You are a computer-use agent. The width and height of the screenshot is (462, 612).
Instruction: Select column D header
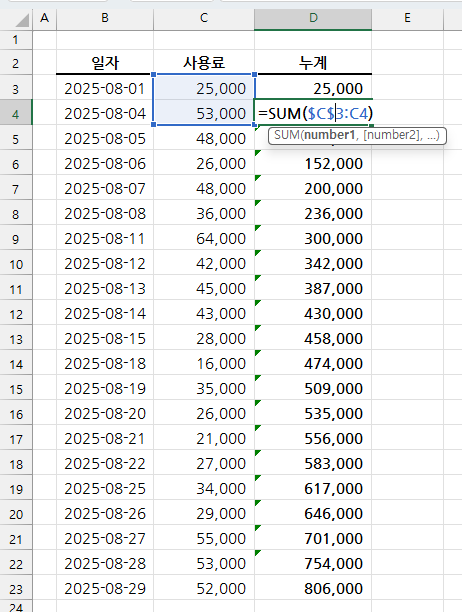point(313,18)
